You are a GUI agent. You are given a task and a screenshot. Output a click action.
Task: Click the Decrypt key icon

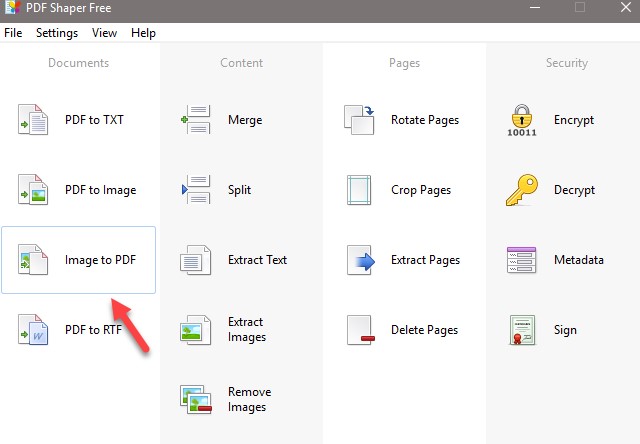[x=522, y=190]
